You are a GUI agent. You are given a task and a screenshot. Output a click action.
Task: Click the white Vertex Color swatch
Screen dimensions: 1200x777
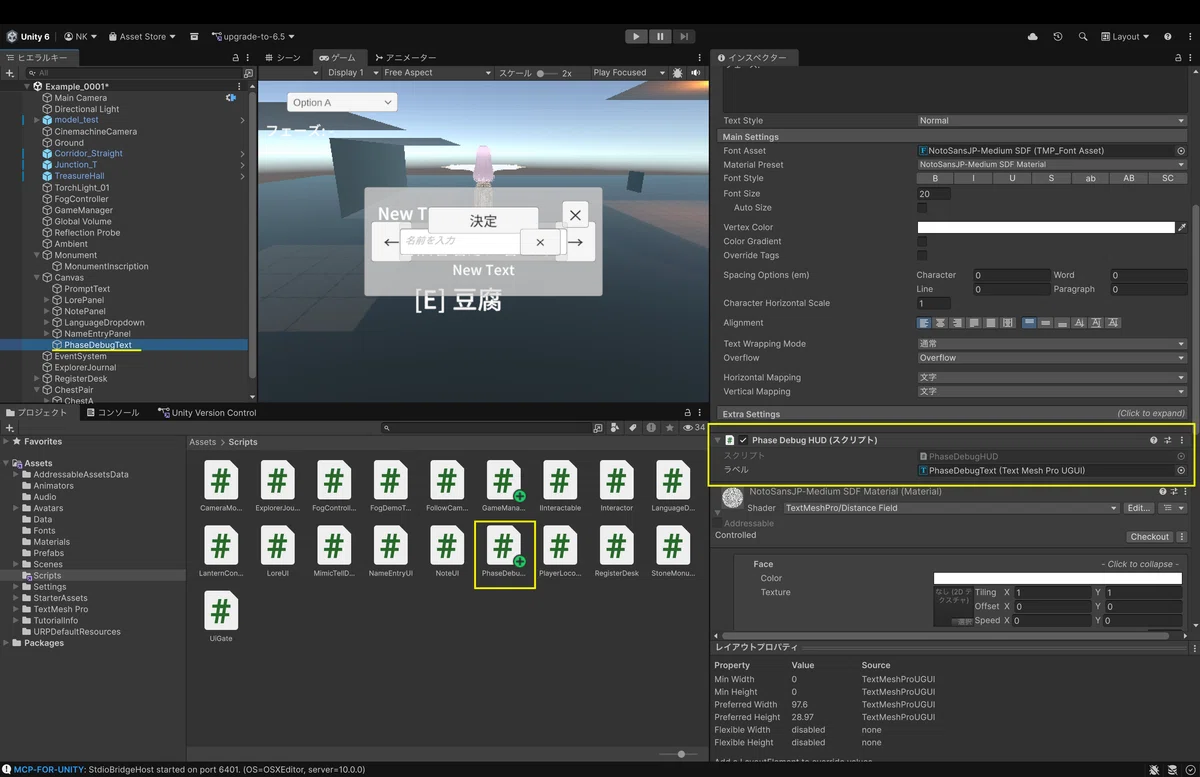(x=1046, y=228)
